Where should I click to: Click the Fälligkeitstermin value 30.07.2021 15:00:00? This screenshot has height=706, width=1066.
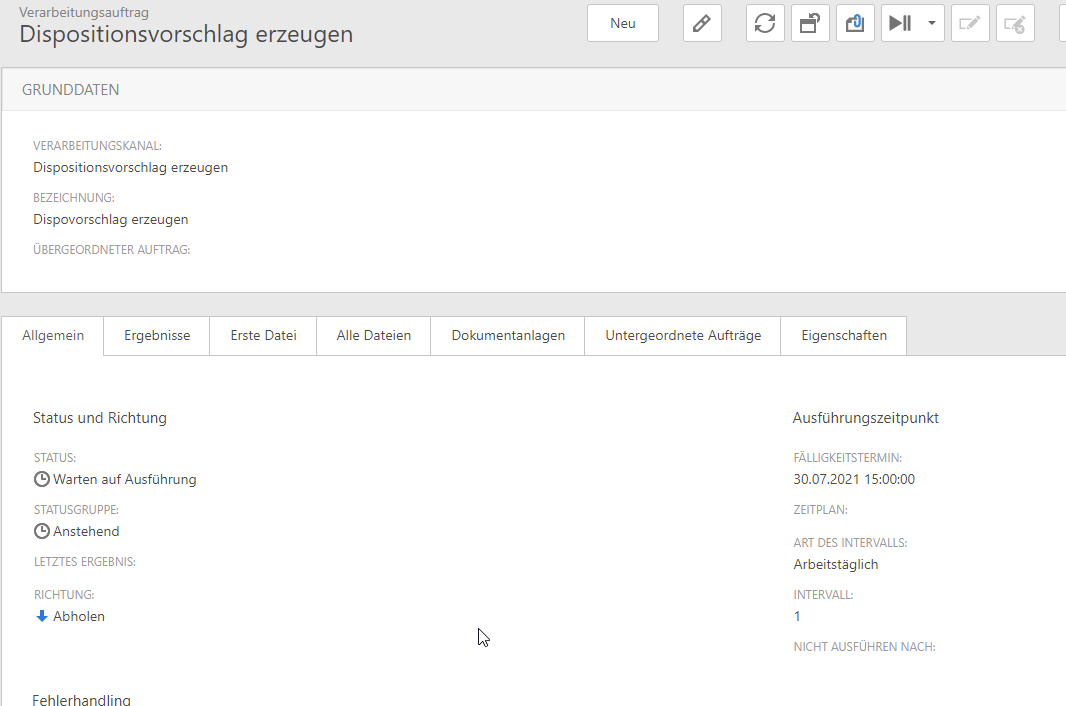[854, 479]
